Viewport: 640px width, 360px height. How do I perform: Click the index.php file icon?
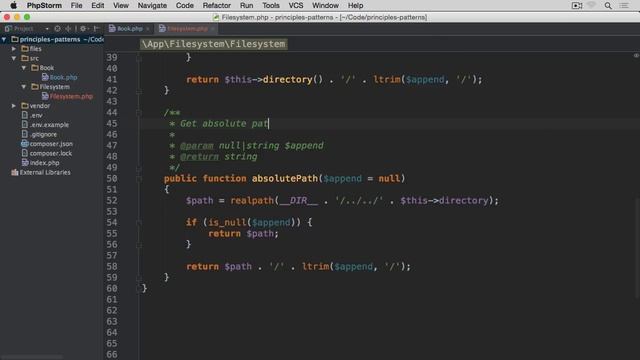pyautogui.click(x=25, y=162)
